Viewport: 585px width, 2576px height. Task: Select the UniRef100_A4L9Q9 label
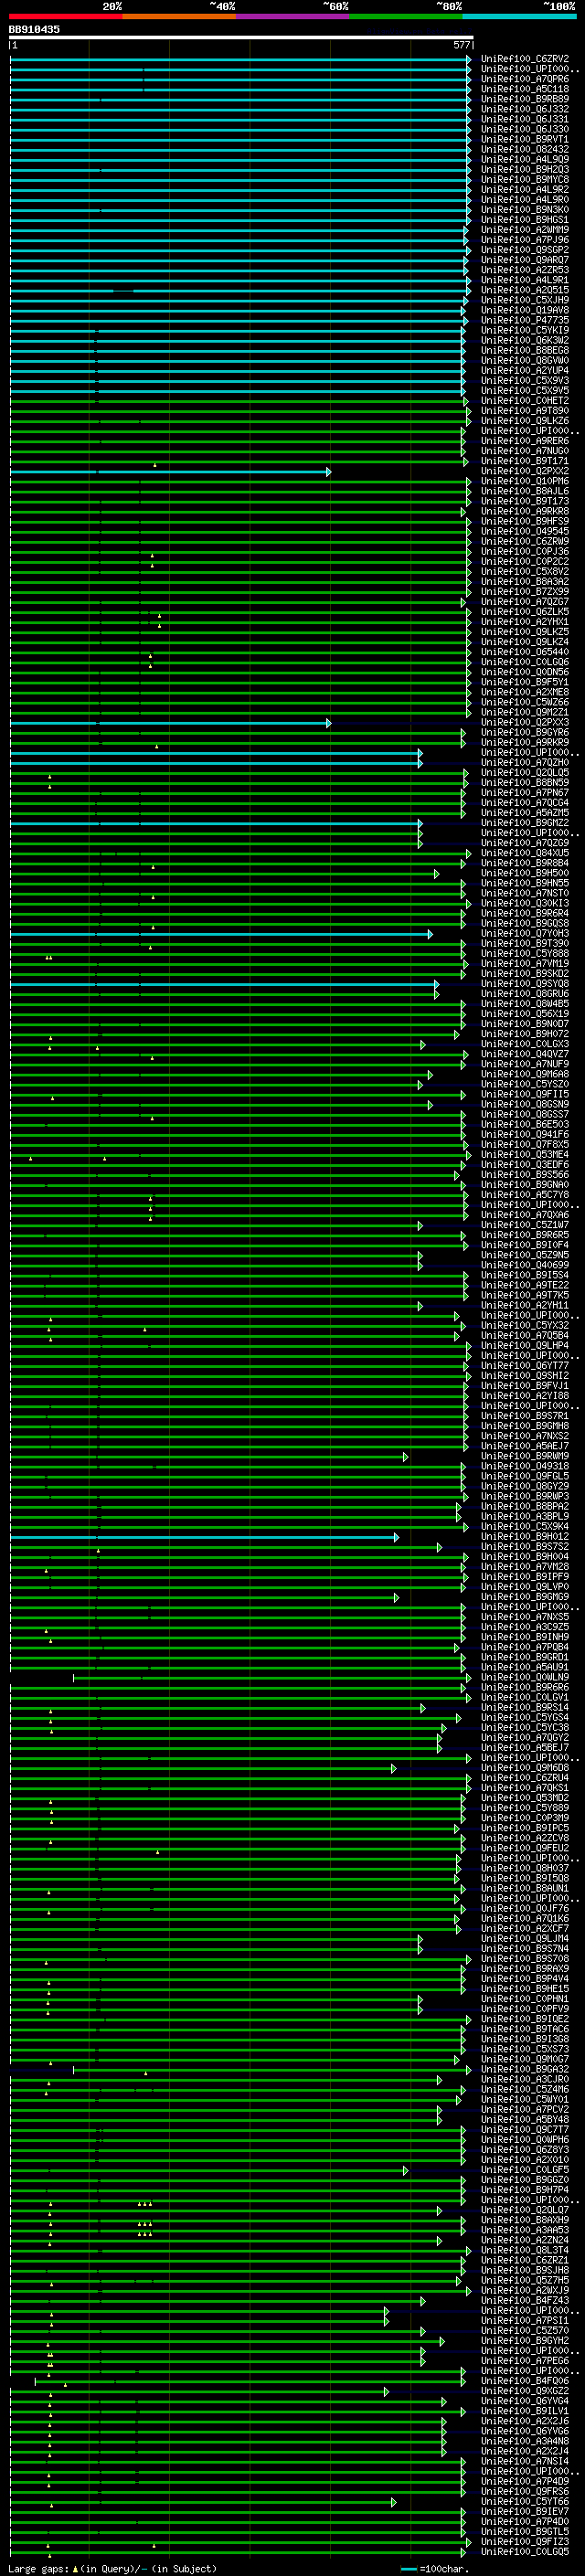pos(525,159)
